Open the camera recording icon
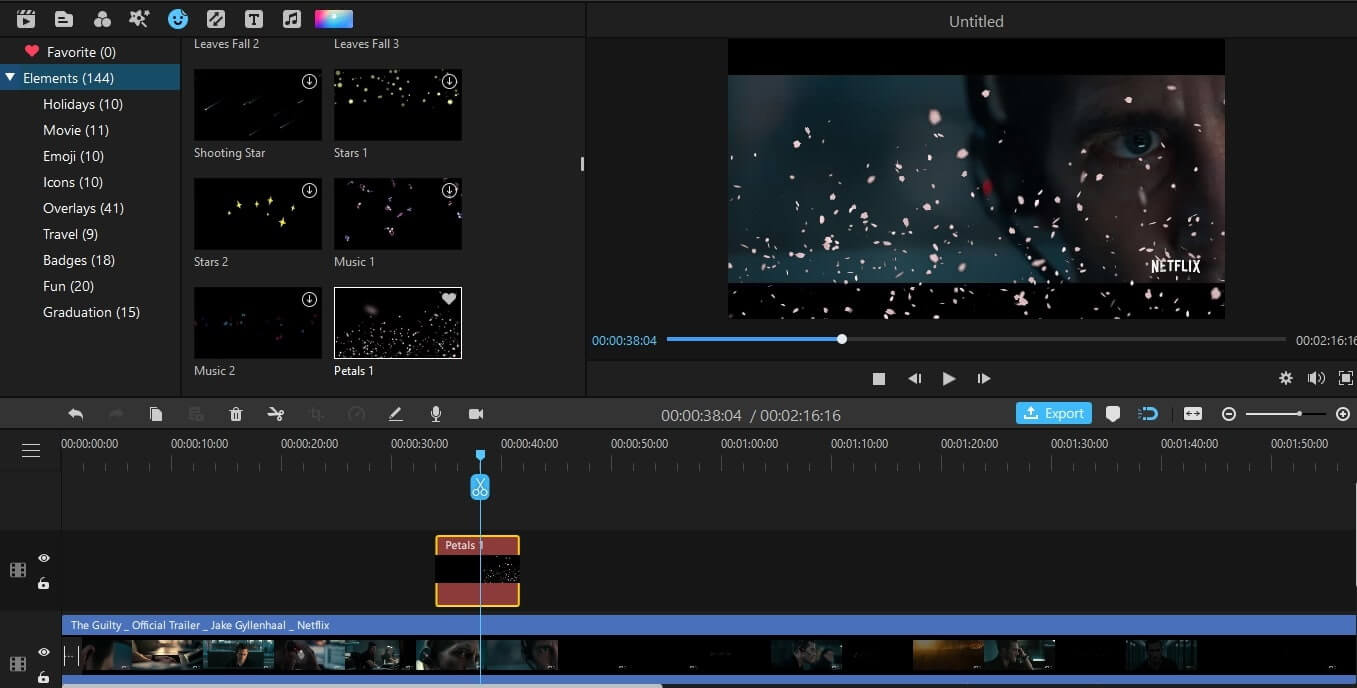This screenshot has height=688, width=1357. (x=476, y=414)
